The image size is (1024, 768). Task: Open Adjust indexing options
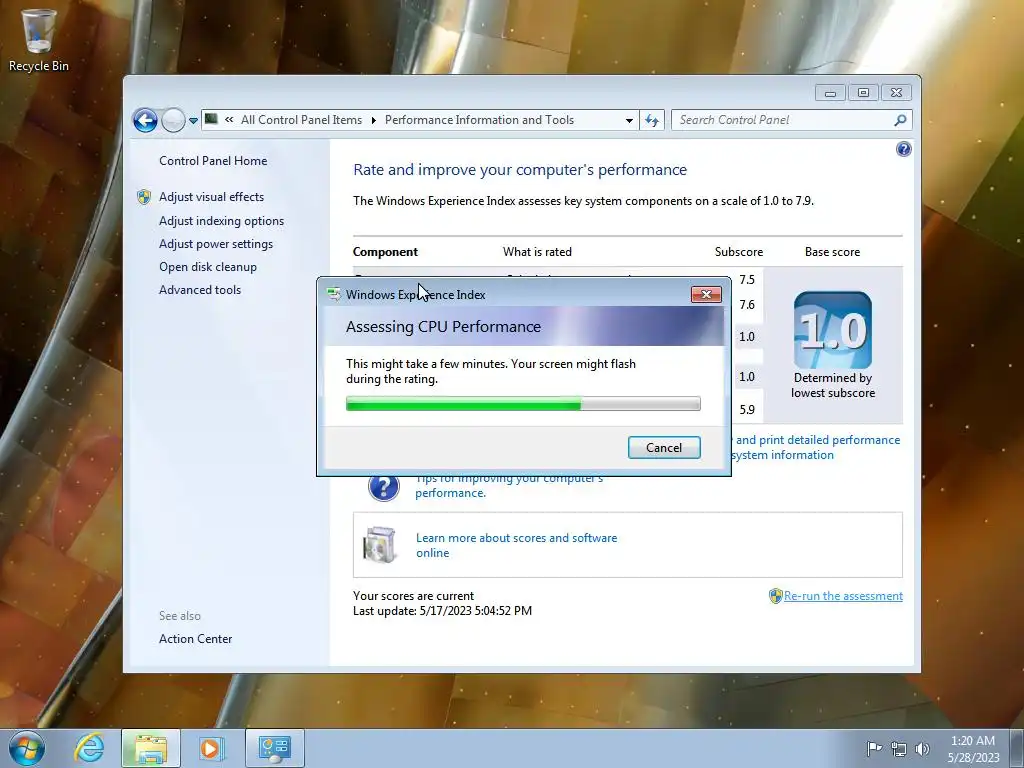coord(221,221)
